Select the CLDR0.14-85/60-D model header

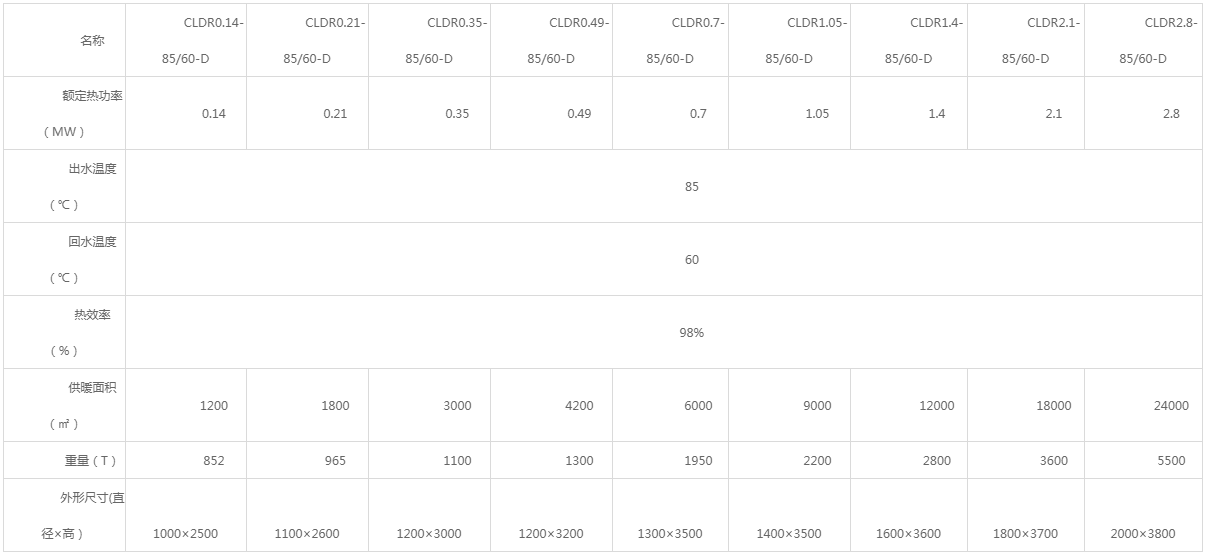click(x=186, y=41)
